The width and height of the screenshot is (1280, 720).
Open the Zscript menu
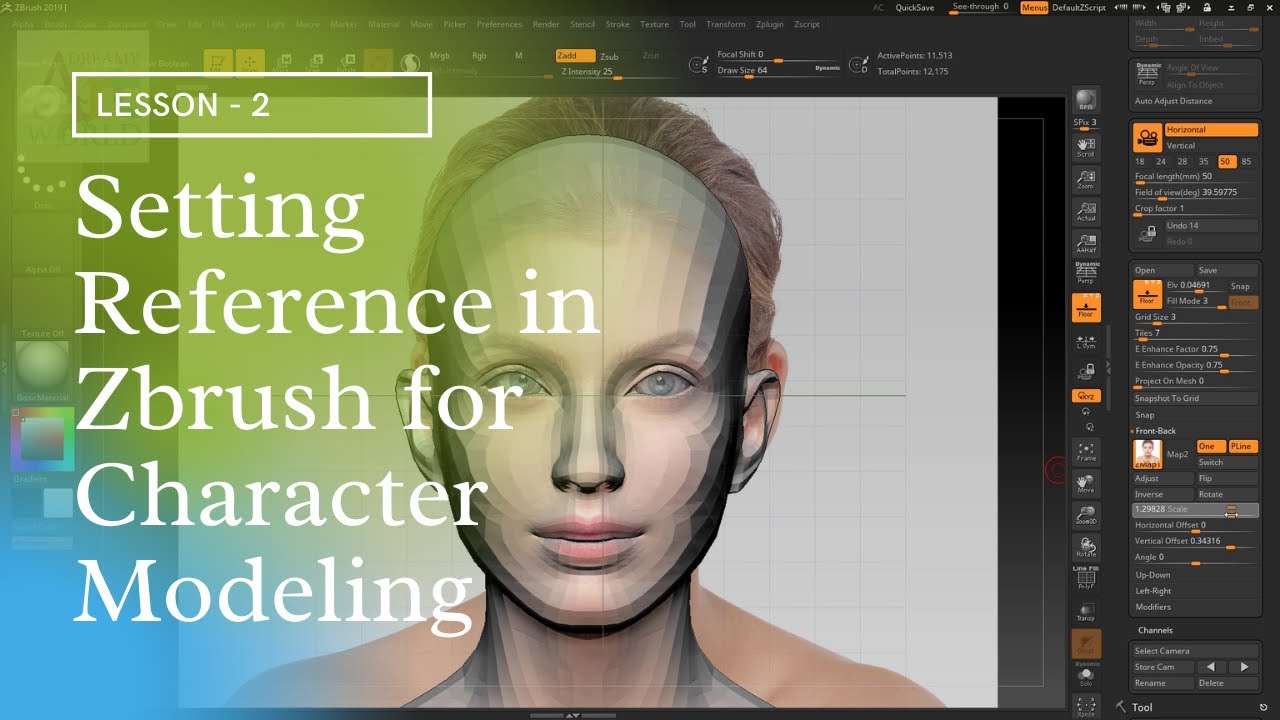click(x=807, y=24)
